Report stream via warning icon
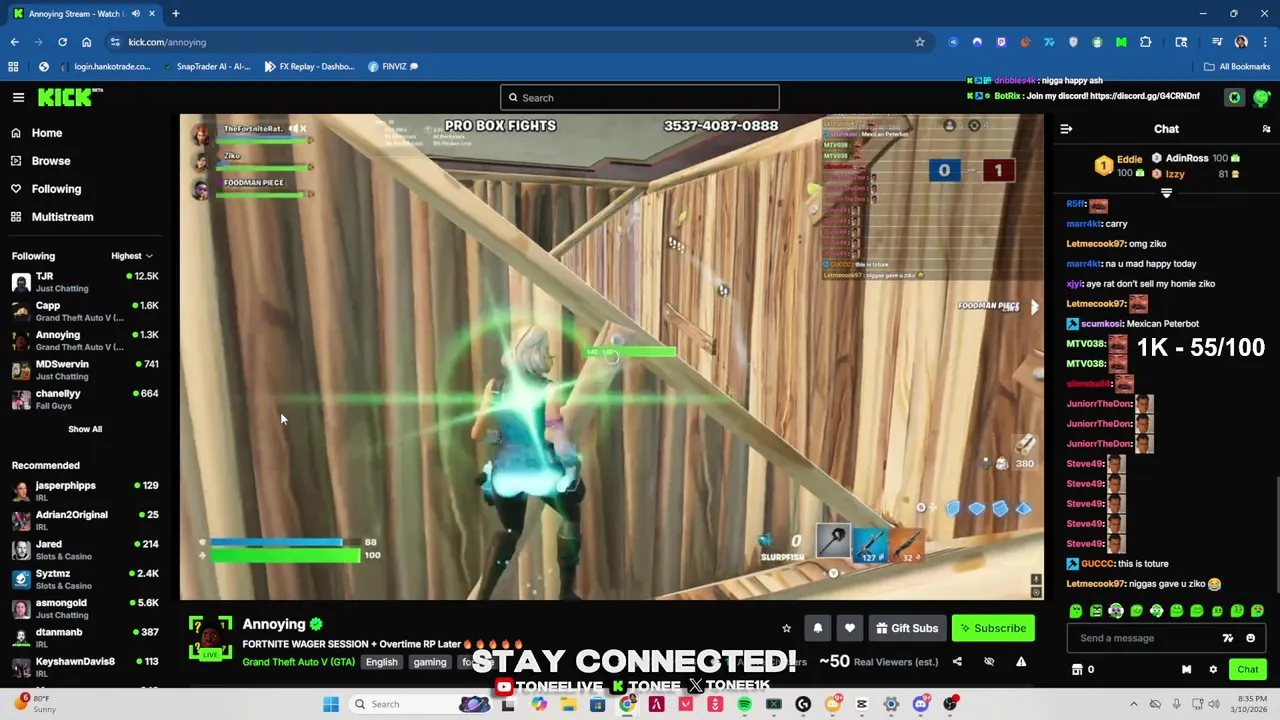Viewport: 1280px width, 720px height. coord(1021,662)
